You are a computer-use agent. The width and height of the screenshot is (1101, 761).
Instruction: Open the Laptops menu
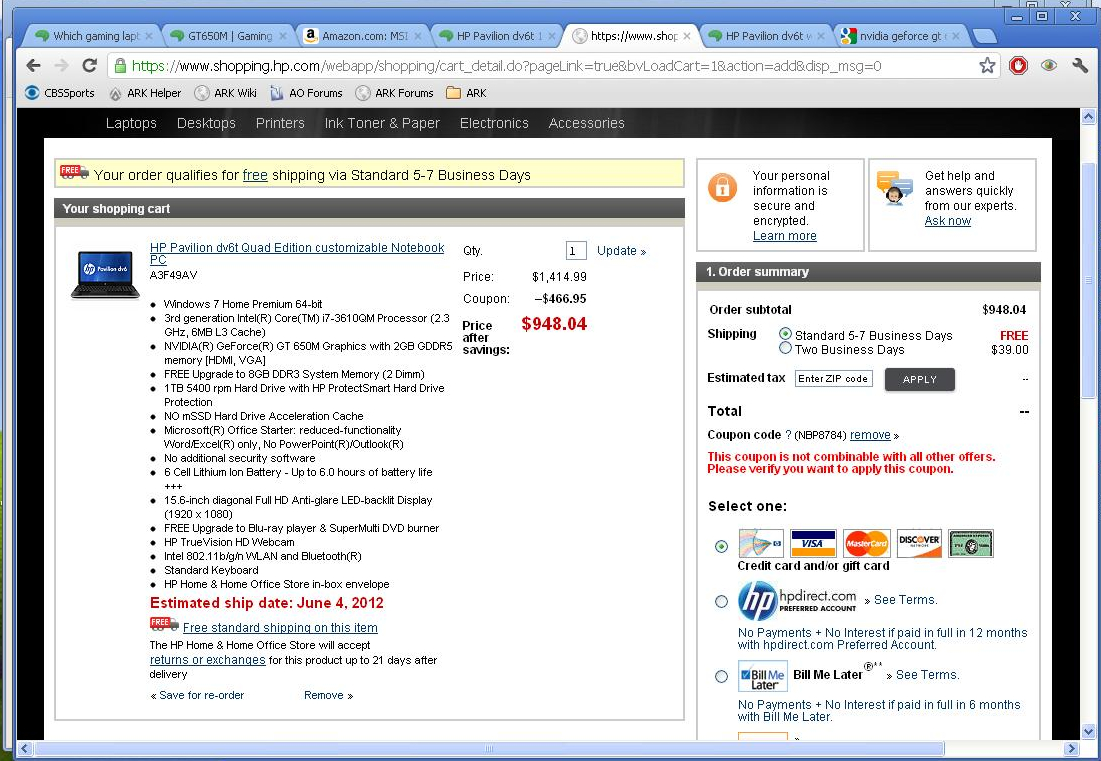[131, 123]
